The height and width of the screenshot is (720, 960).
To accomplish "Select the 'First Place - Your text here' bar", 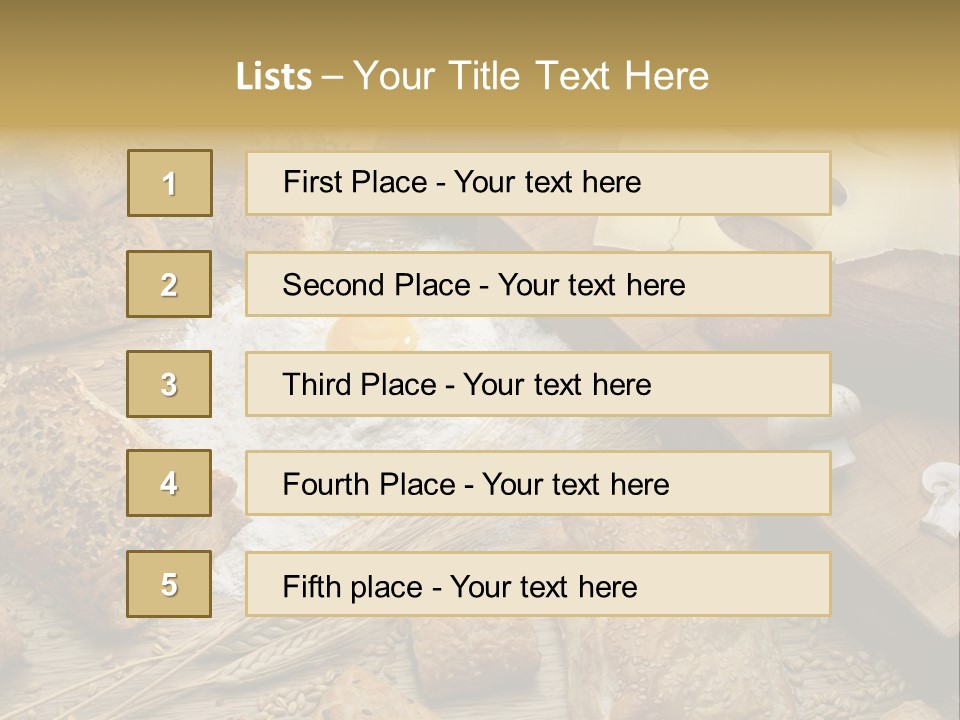I will tap(538, 183).
